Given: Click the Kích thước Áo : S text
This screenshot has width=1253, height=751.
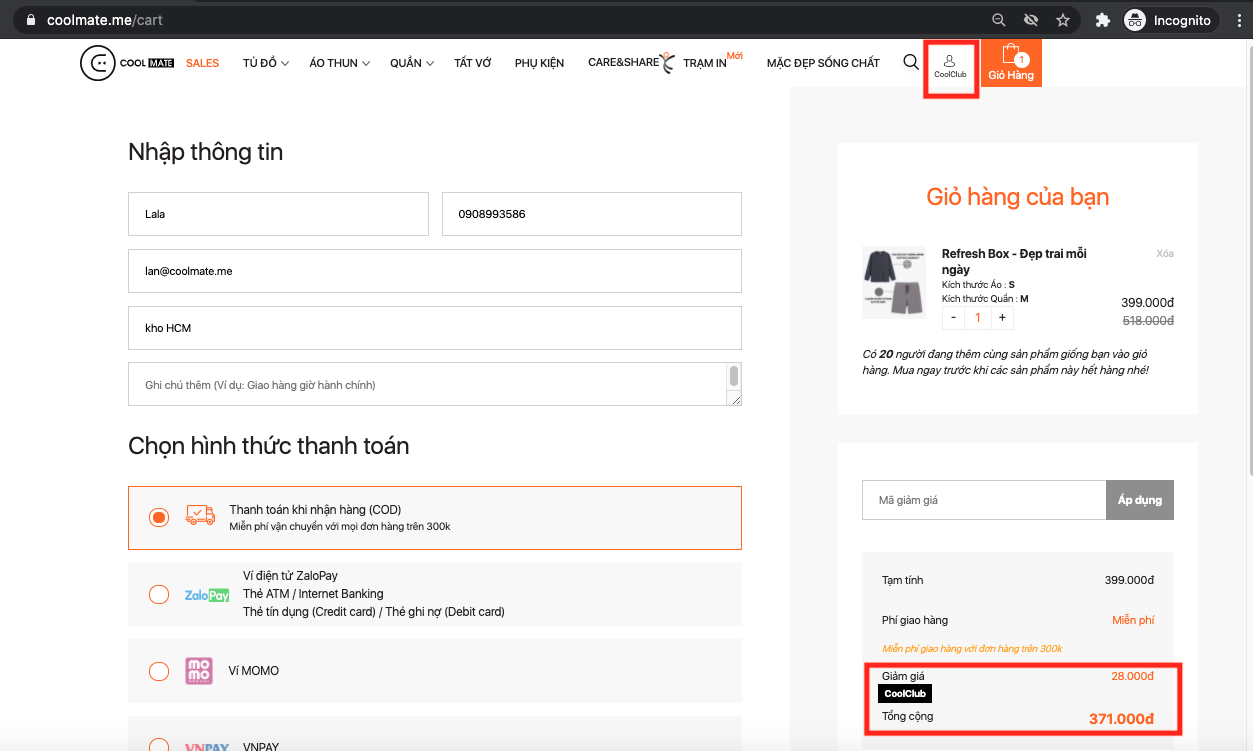Looking at the screenshot, I should click(x=979, y=285).
